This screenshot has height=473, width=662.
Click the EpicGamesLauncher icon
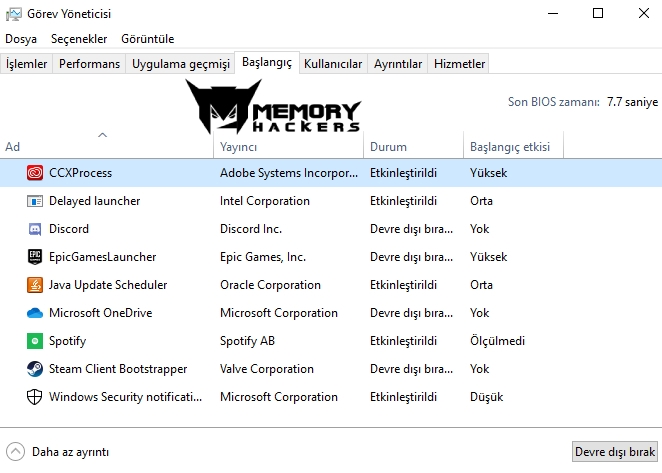click(35, 257)
